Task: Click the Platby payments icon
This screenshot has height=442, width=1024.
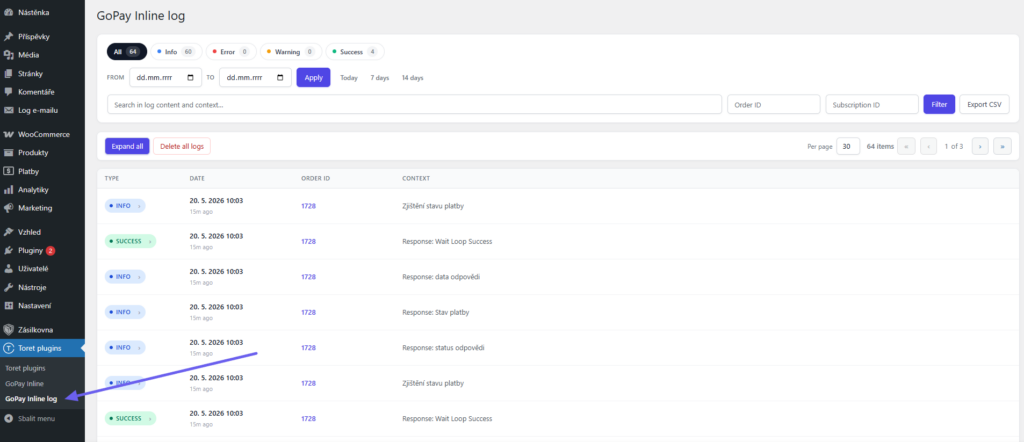Action: tap(8, 172)
